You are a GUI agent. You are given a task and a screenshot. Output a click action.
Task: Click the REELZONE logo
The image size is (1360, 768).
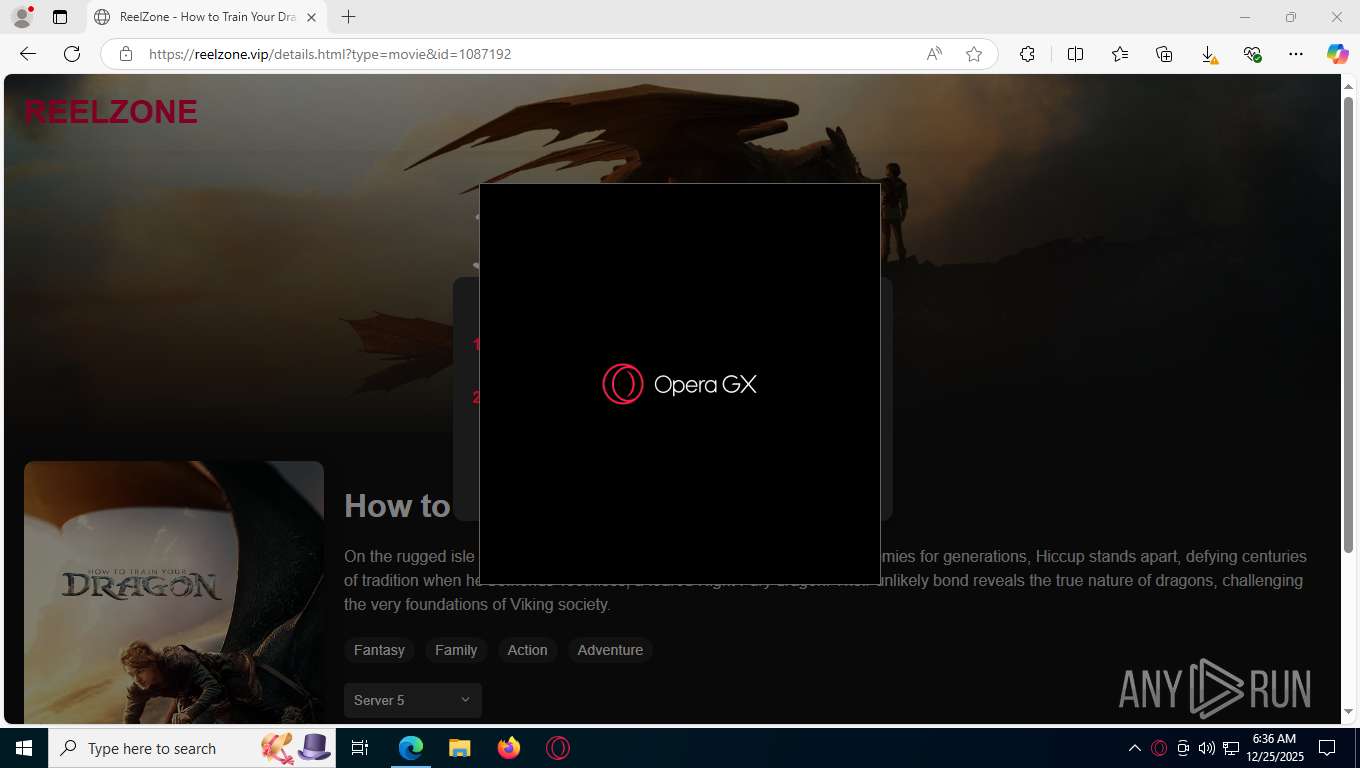111,112
